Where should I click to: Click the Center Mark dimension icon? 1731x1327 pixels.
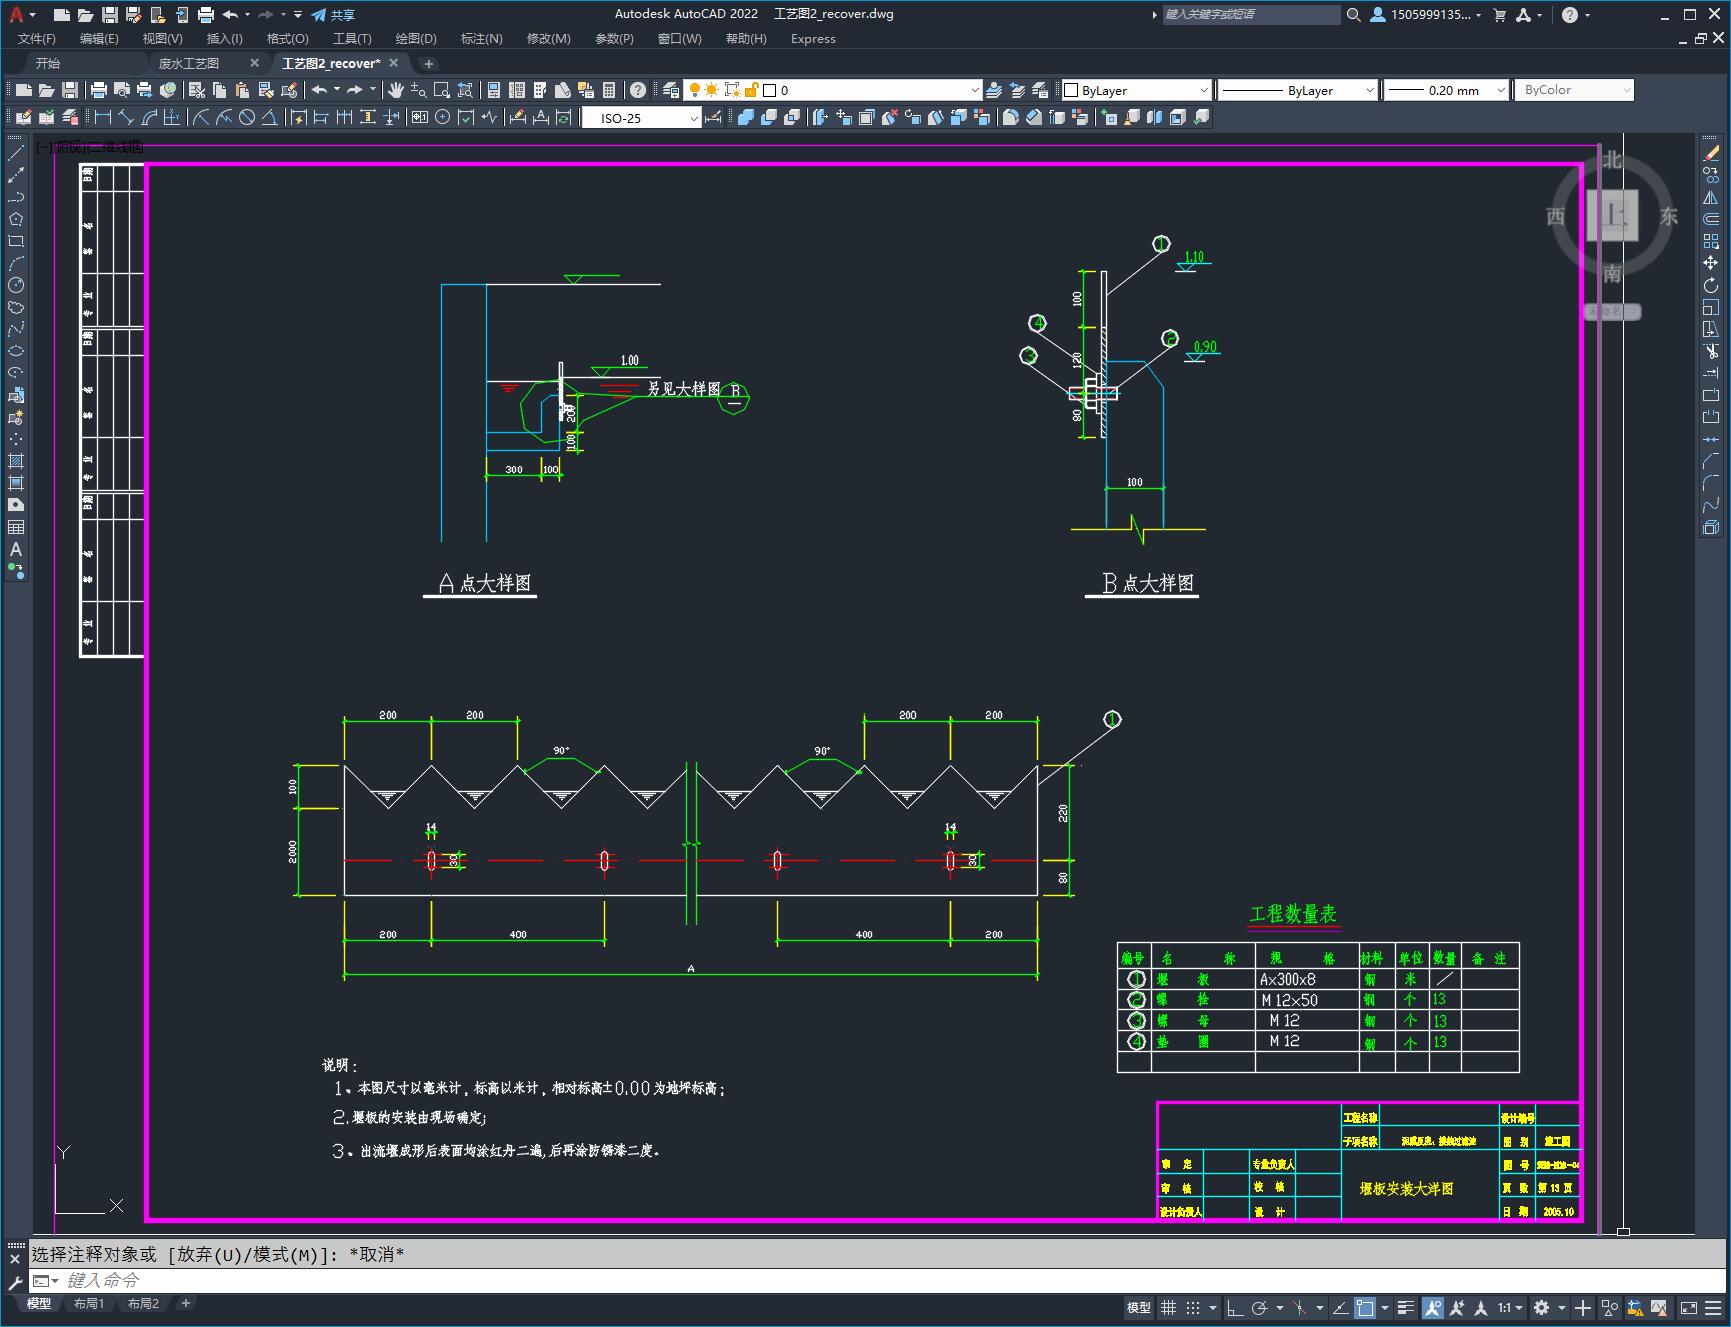443,117
